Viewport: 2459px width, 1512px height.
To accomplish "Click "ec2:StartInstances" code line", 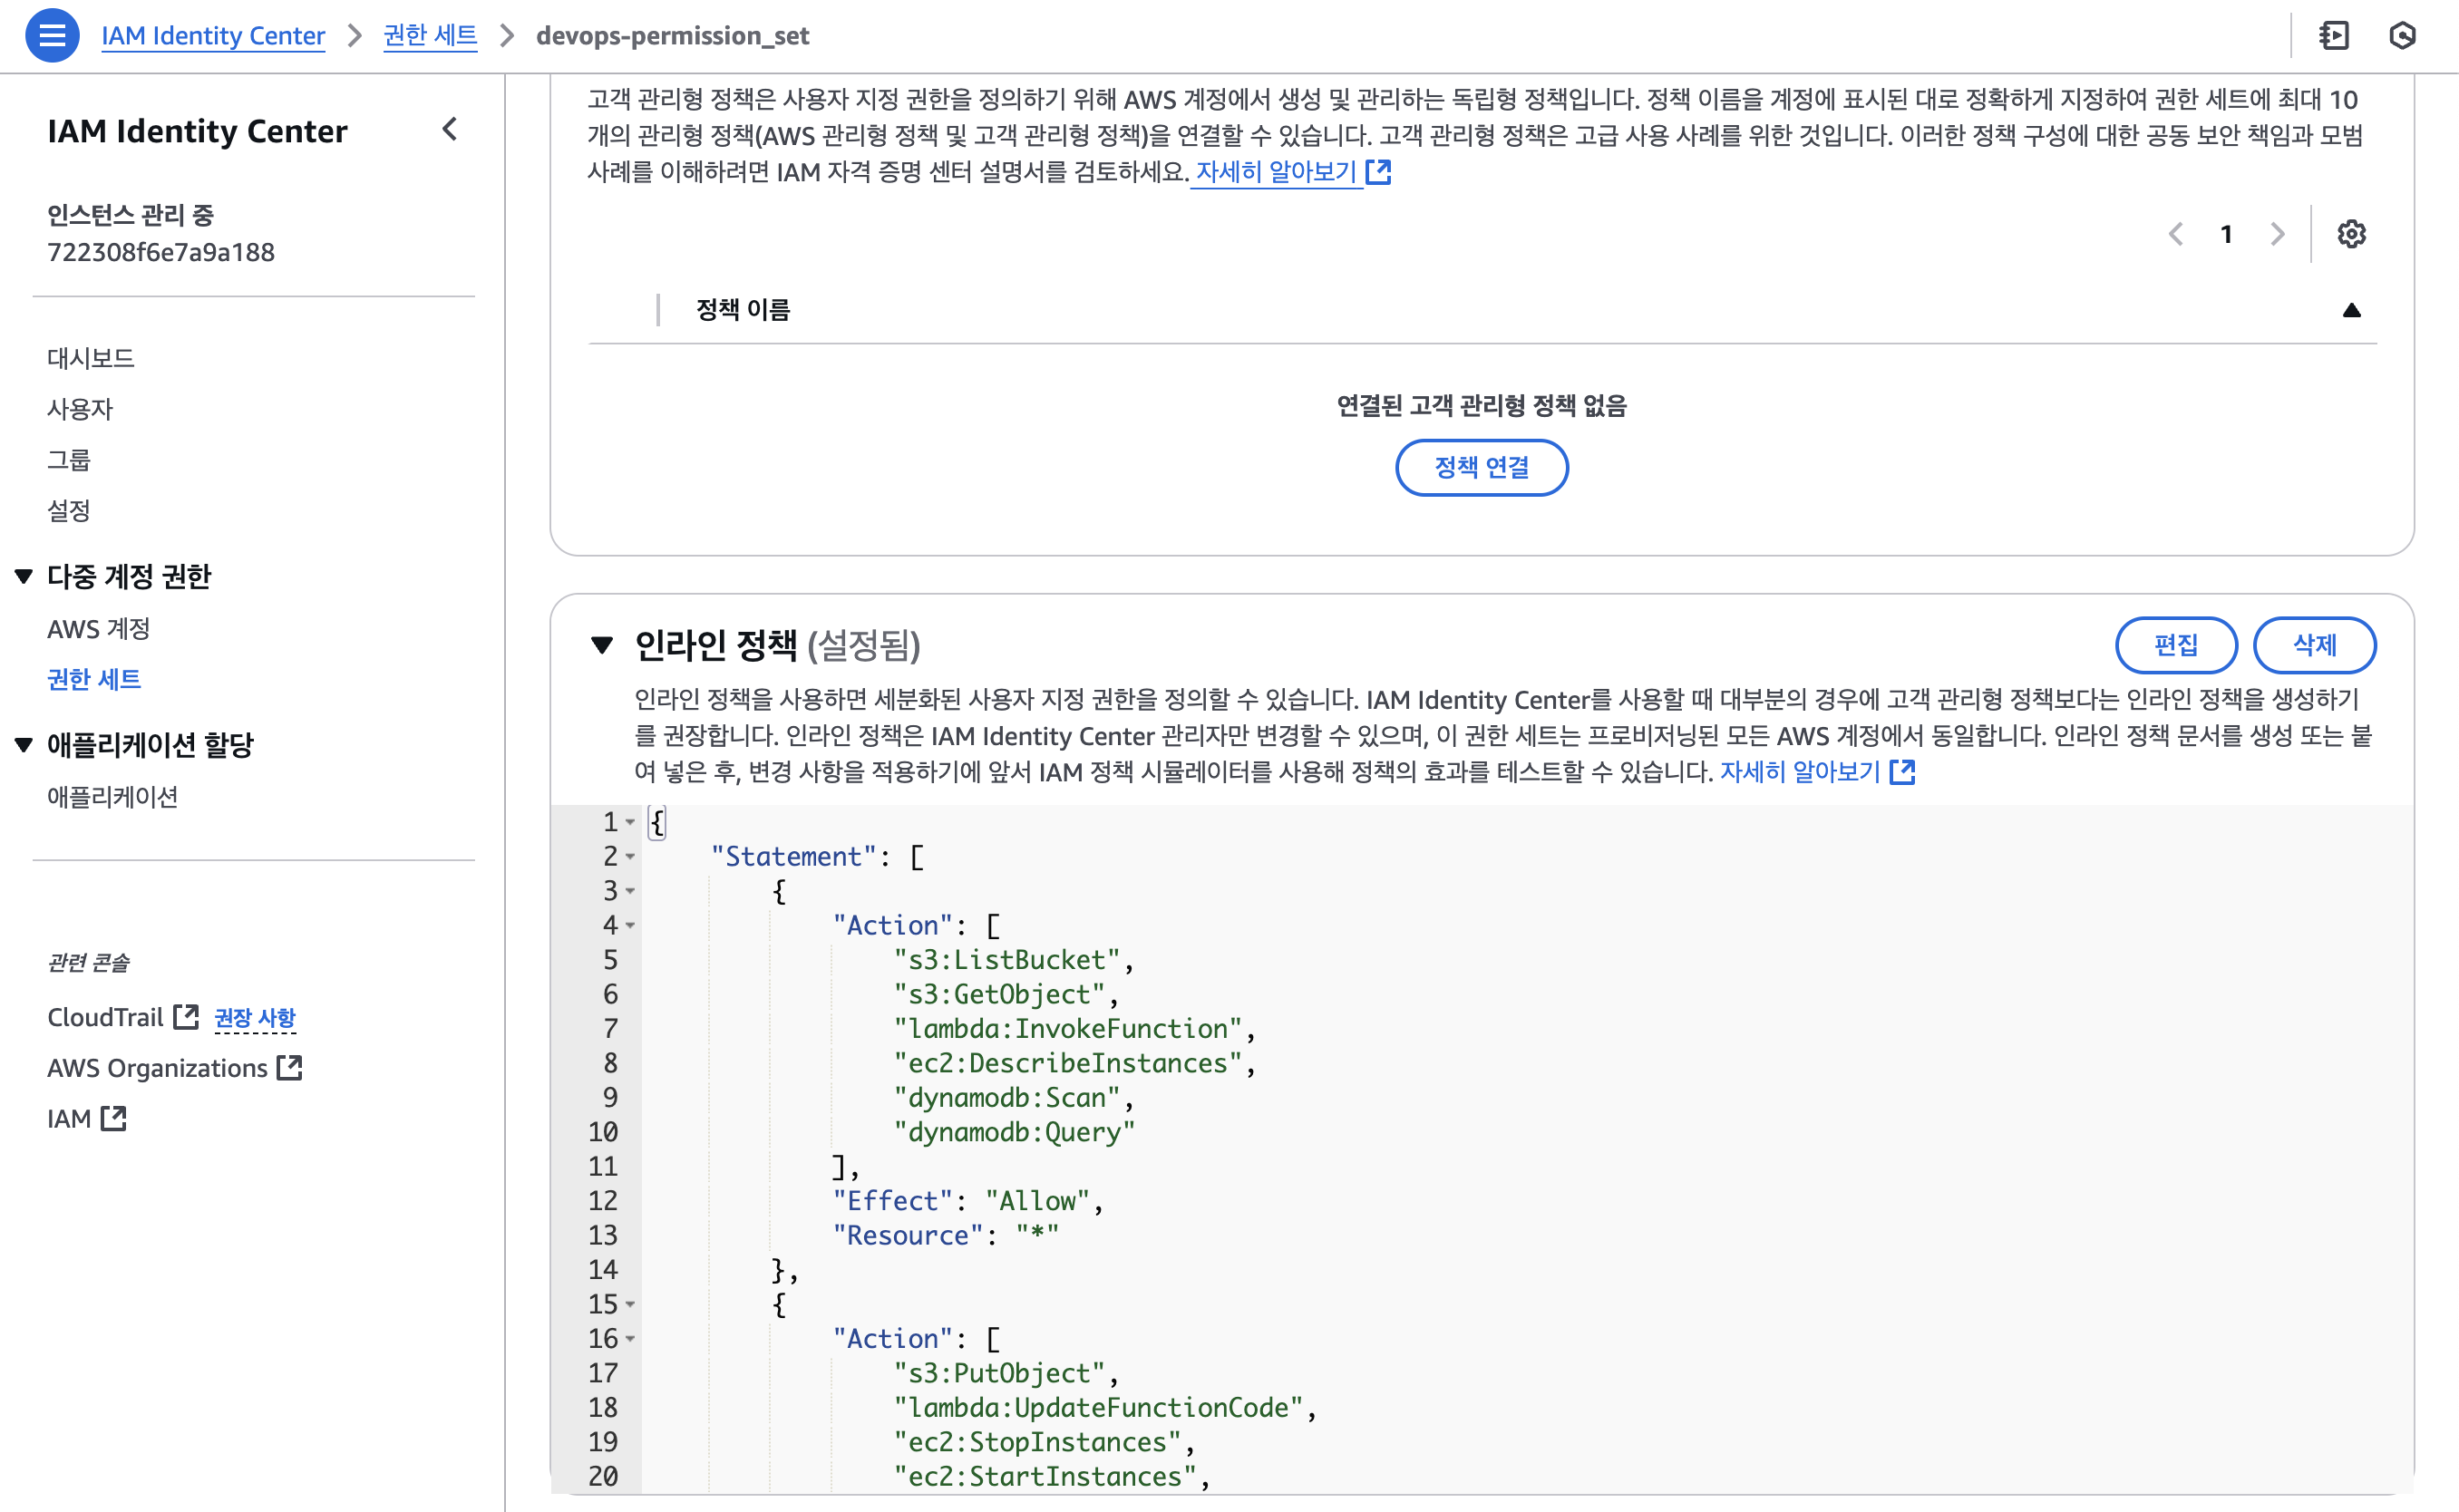I will 1052,1477.
